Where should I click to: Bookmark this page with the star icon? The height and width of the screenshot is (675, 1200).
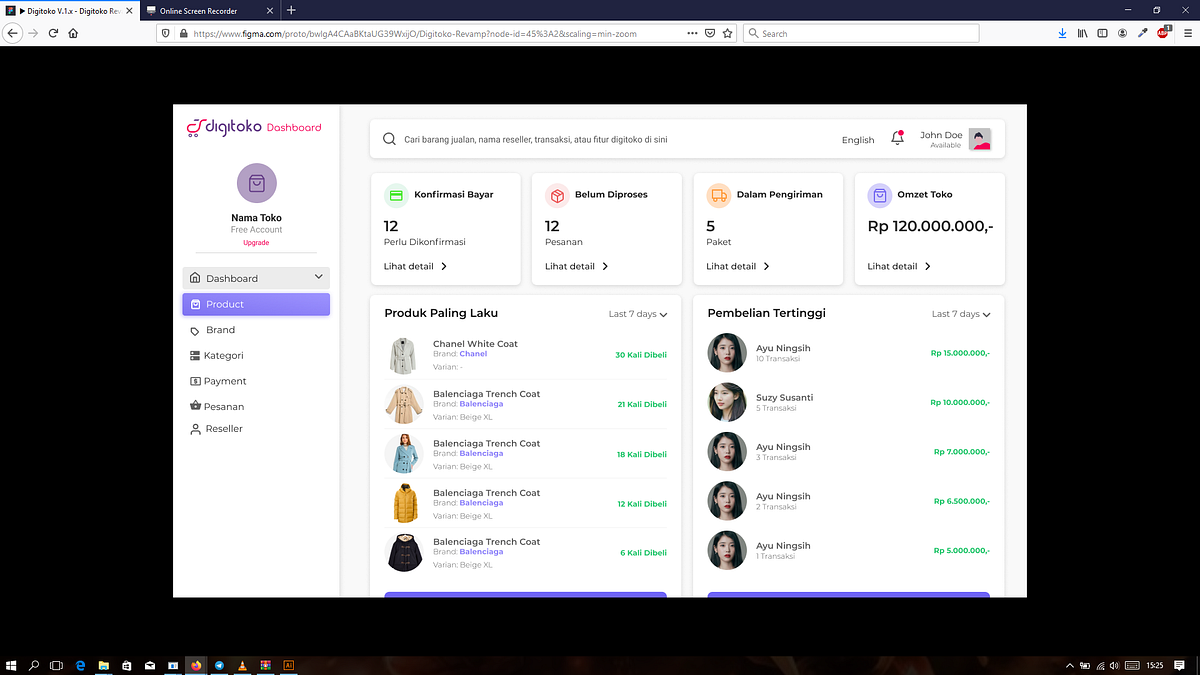tap(727, 33)
